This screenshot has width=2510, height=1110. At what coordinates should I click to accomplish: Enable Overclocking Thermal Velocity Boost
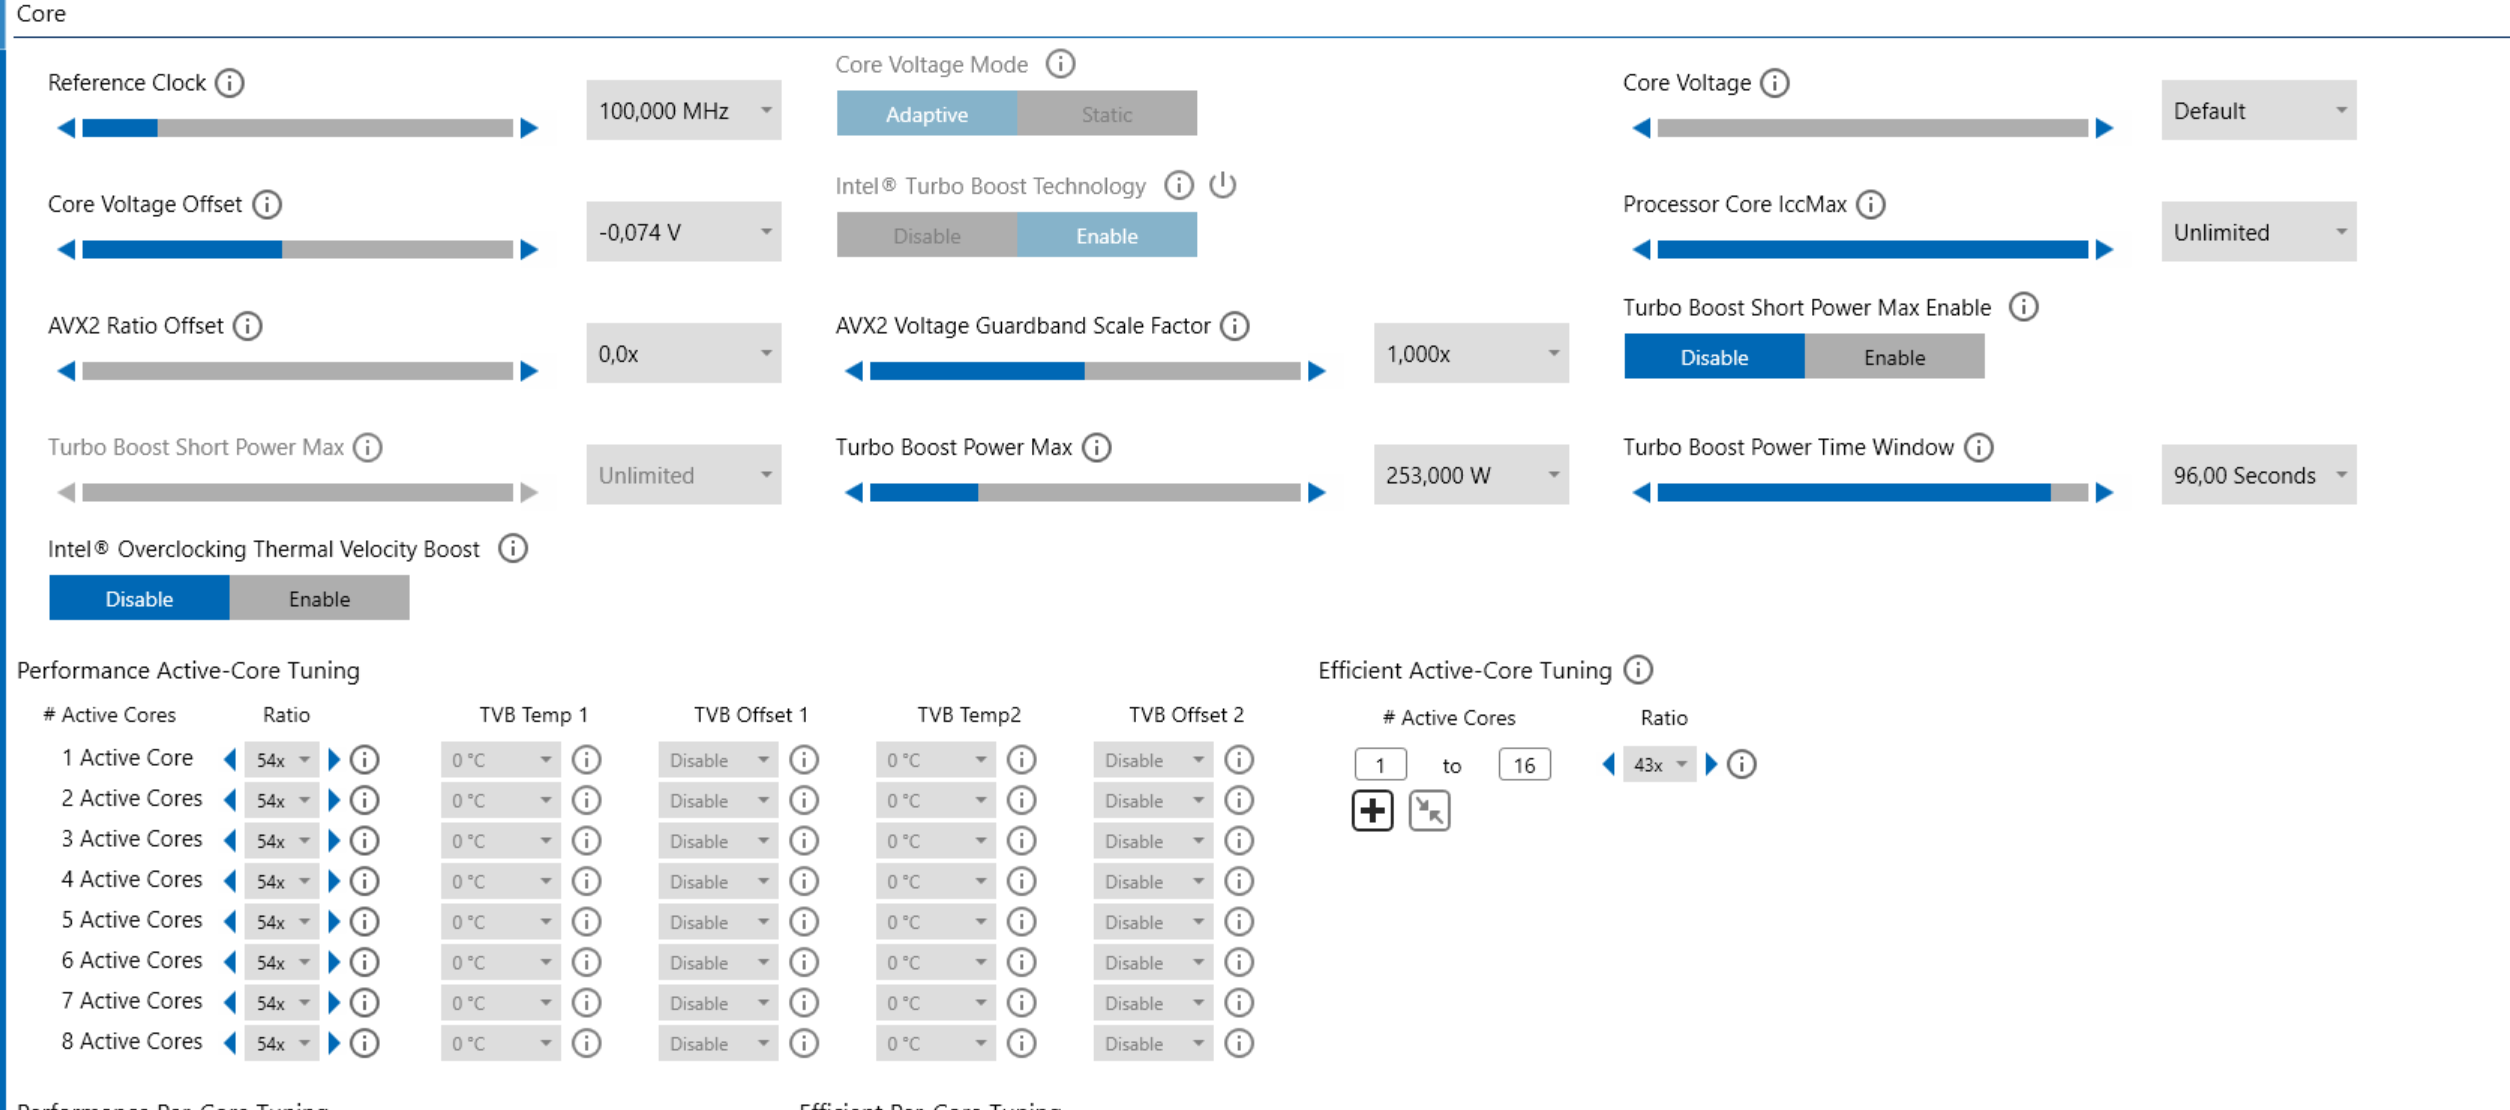[319, 599]
